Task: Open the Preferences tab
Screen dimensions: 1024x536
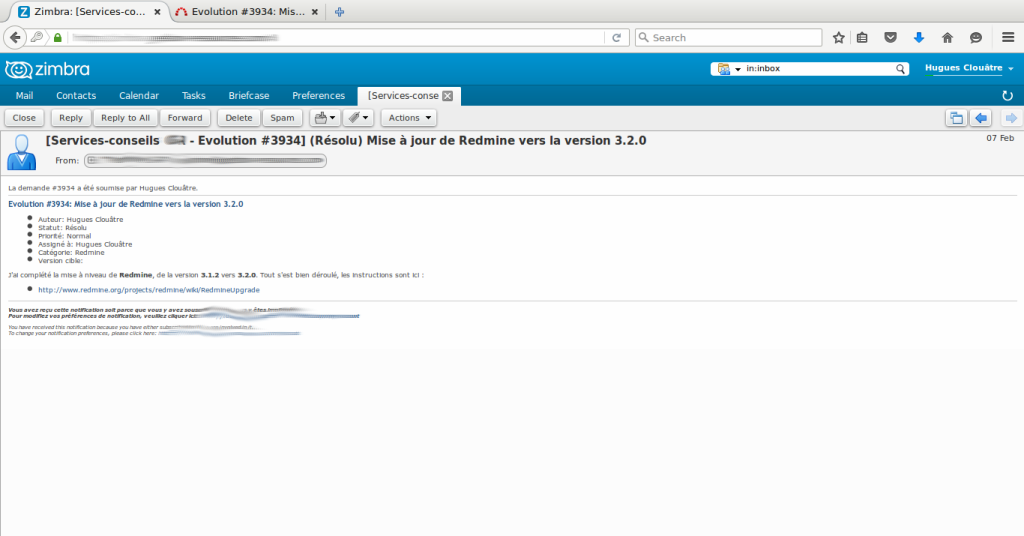Action: pos(318,95)
